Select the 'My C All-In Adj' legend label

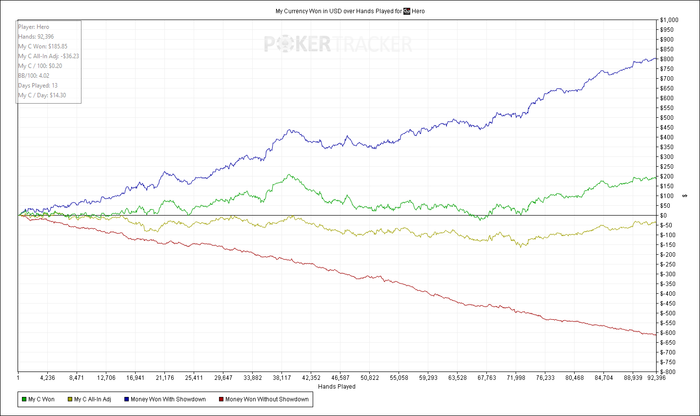point(92,399)
